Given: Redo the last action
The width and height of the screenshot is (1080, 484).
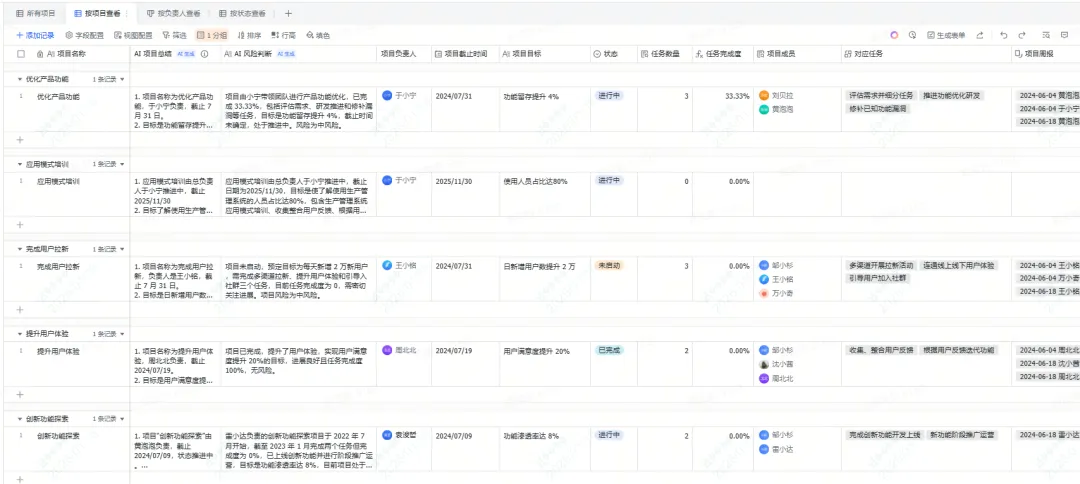Looking at the screenshot, I should (1022, 35).
